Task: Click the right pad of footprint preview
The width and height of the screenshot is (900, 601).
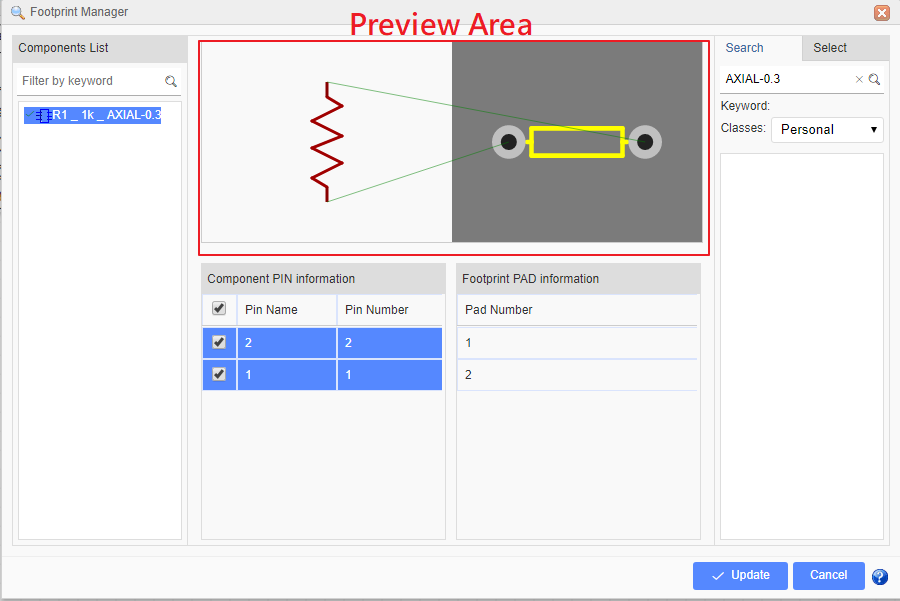Action: [645, 142]
